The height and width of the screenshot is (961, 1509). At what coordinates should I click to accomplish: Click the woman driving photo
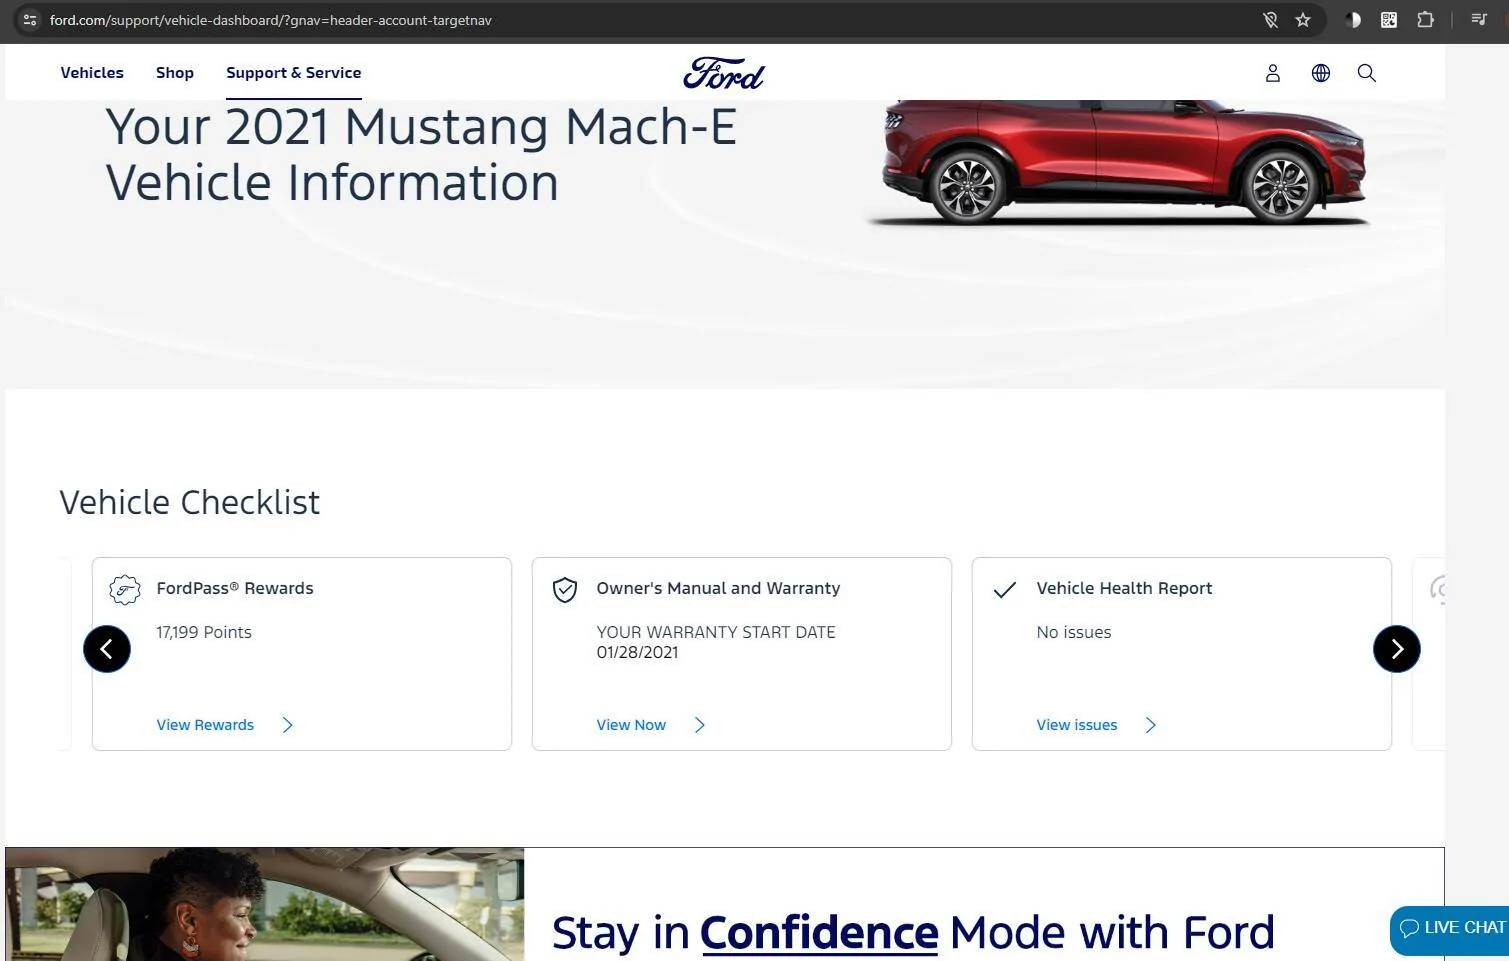pos(265,904)
